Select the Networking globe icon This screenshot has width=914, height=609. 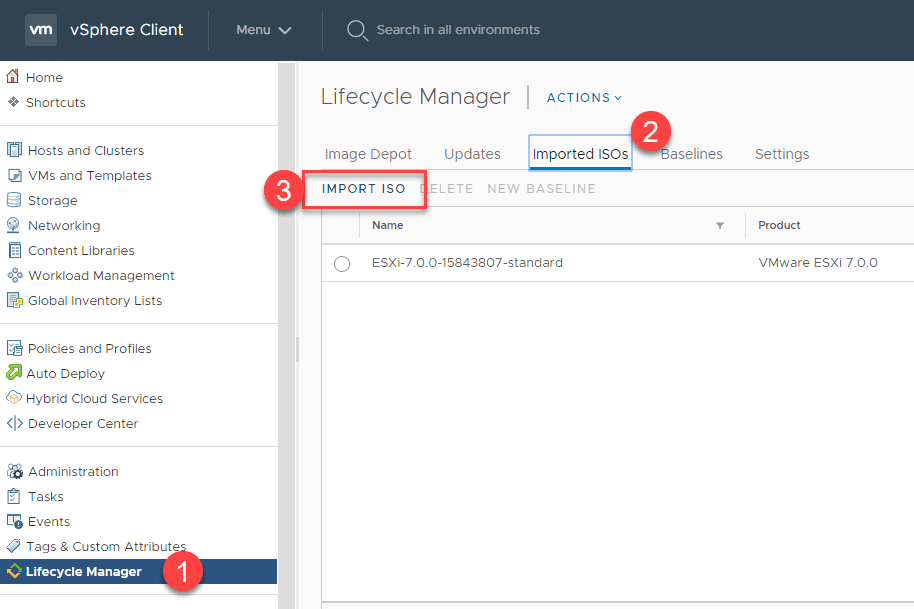coord(14,225)
